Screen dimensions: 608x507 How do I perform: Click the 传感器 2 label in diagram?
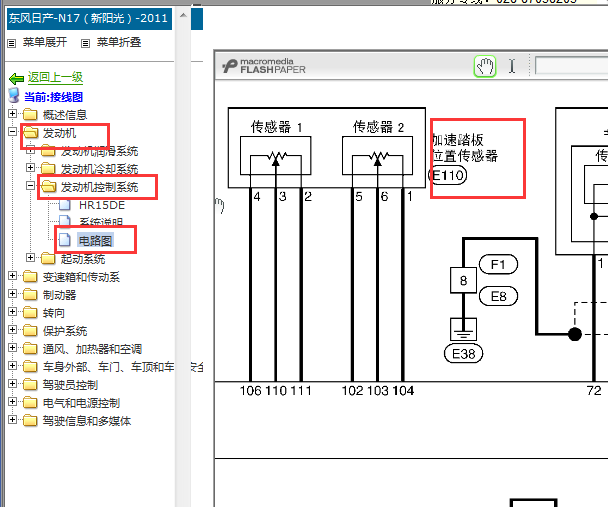click(x=378, y=127)
